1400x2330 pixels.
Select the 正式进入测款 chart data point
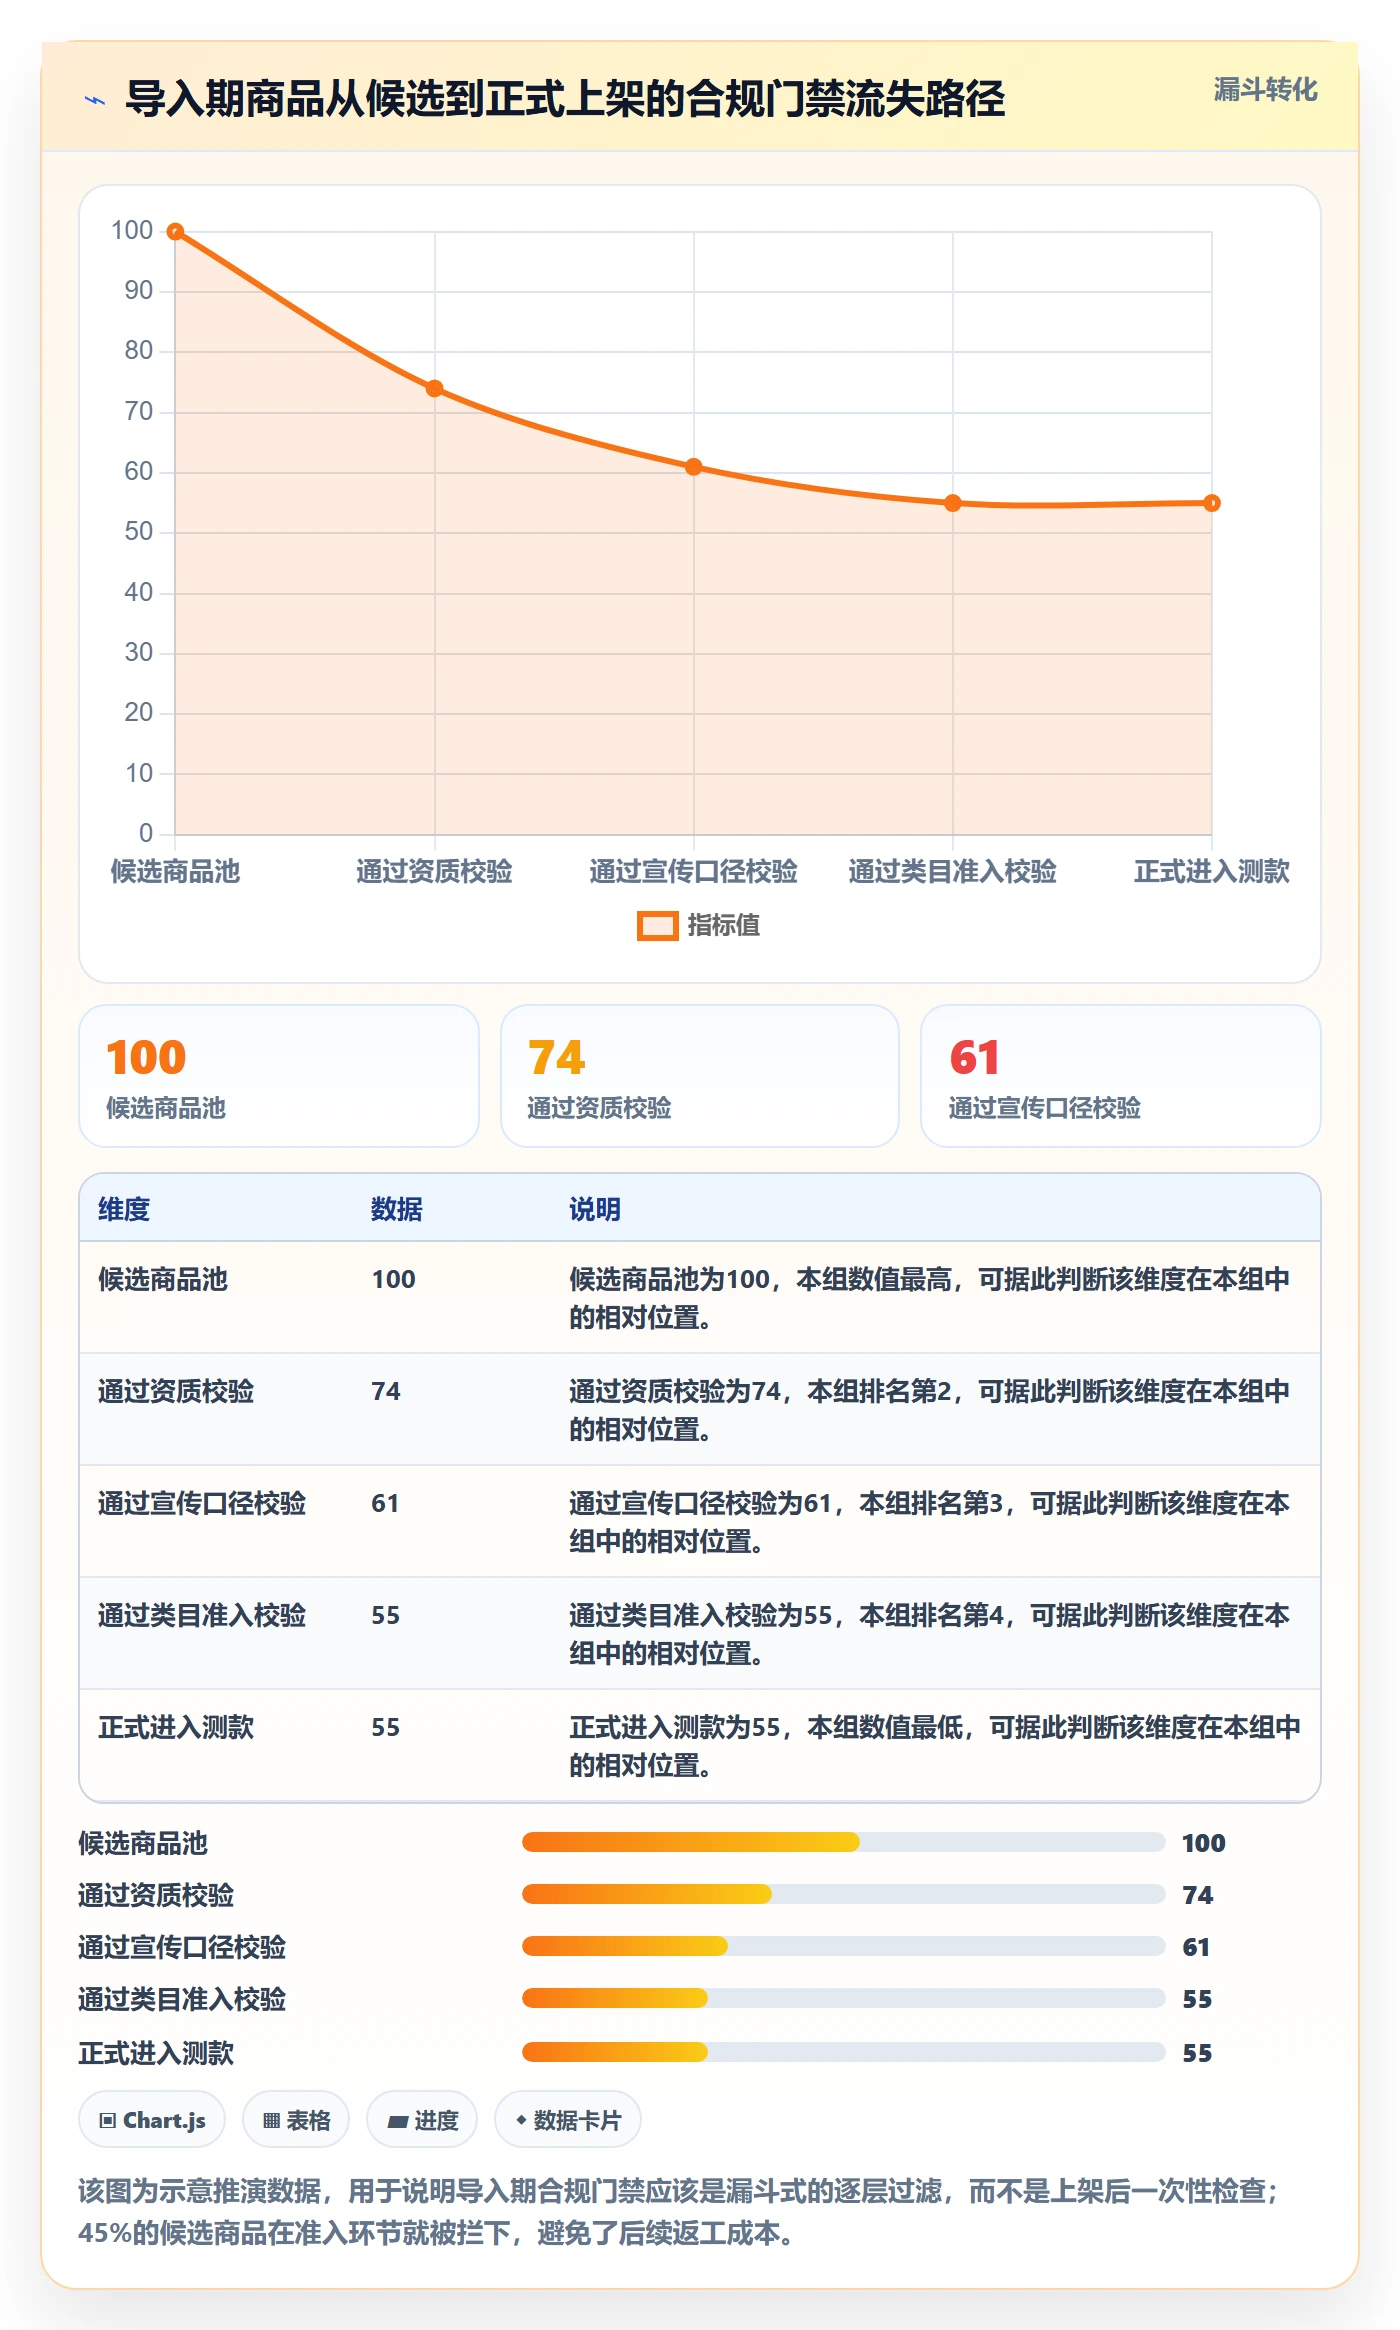(x=1212, y=503)
